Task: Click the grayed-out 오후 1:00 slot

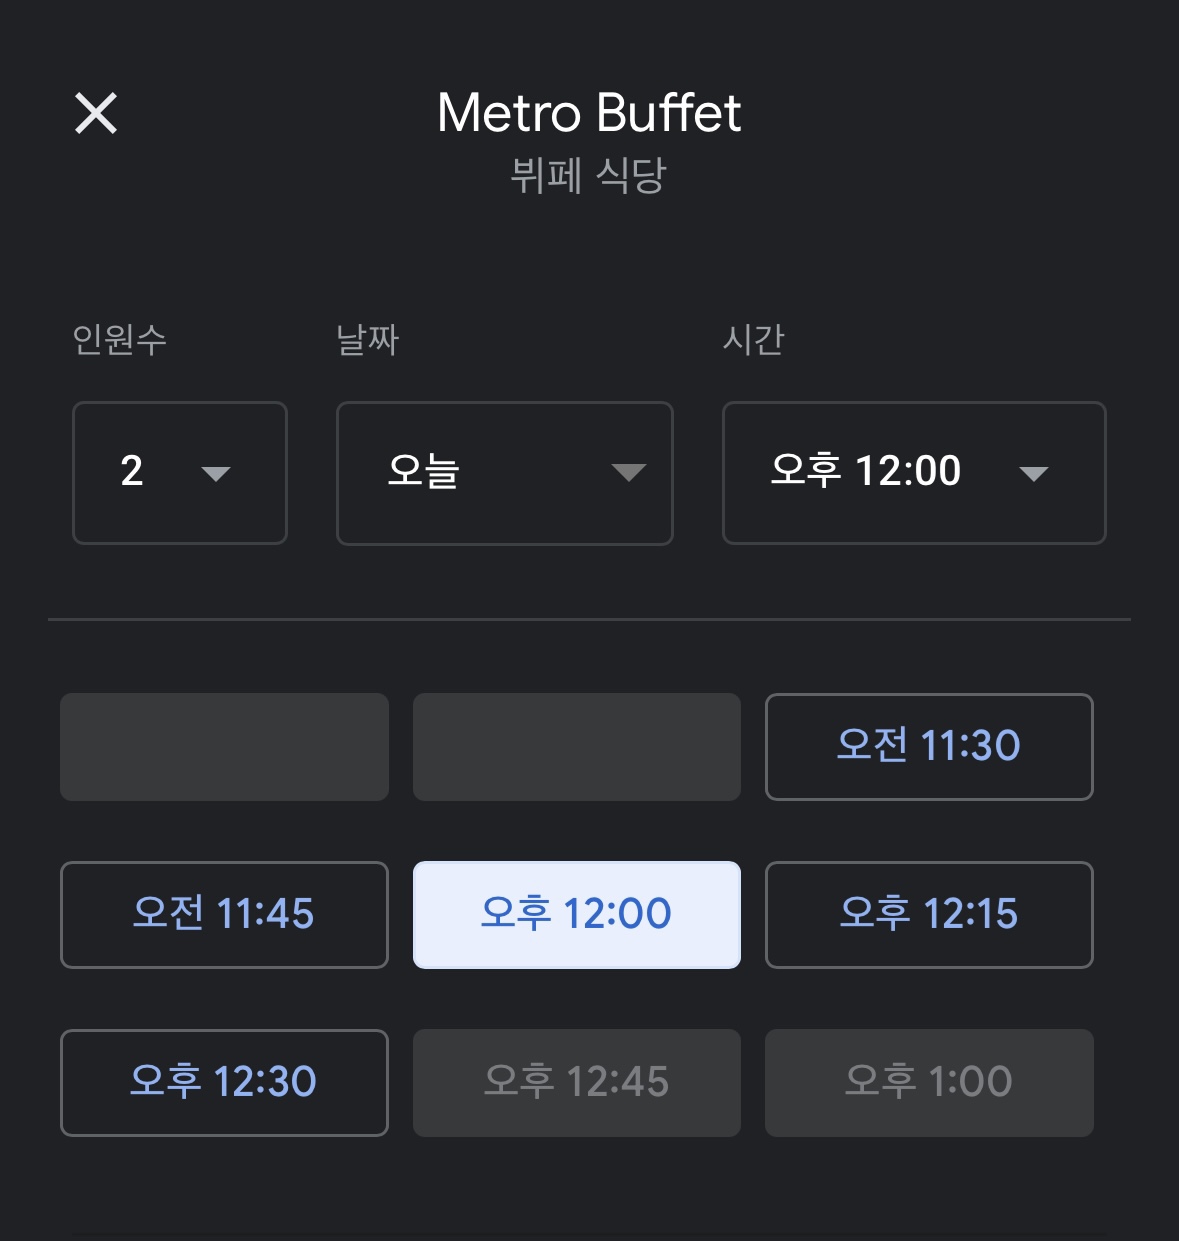Action: tap(928, 1082)
